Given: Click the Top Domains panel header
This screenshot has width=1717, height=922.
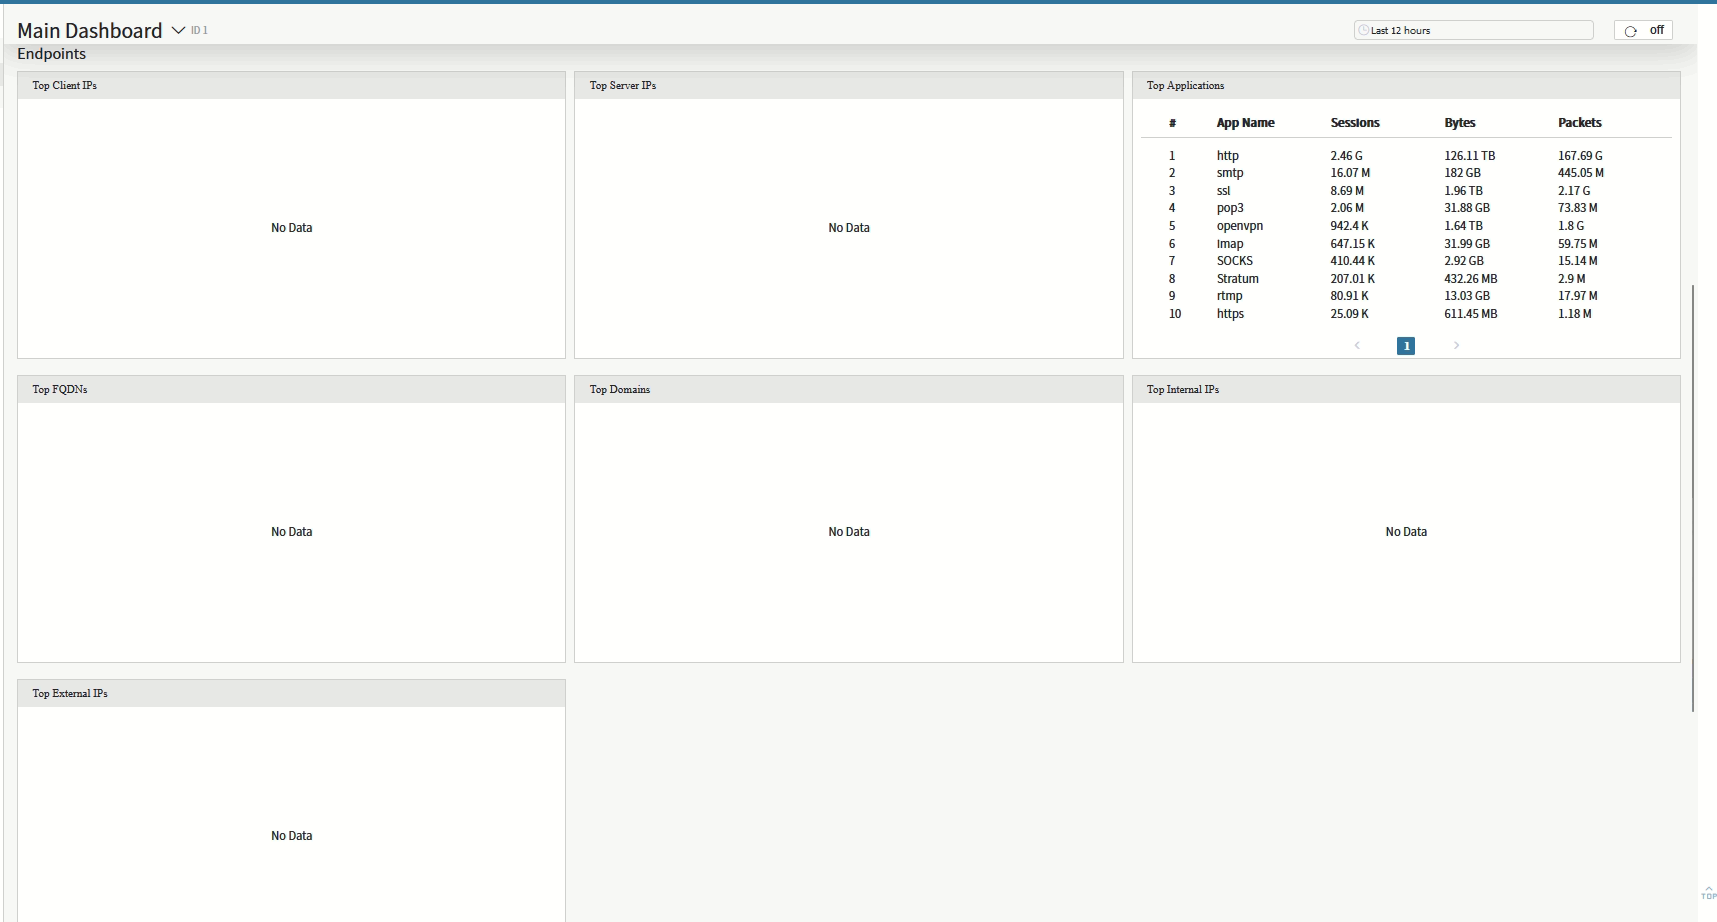Looking at the screenshot, I should tap(619, 390).
